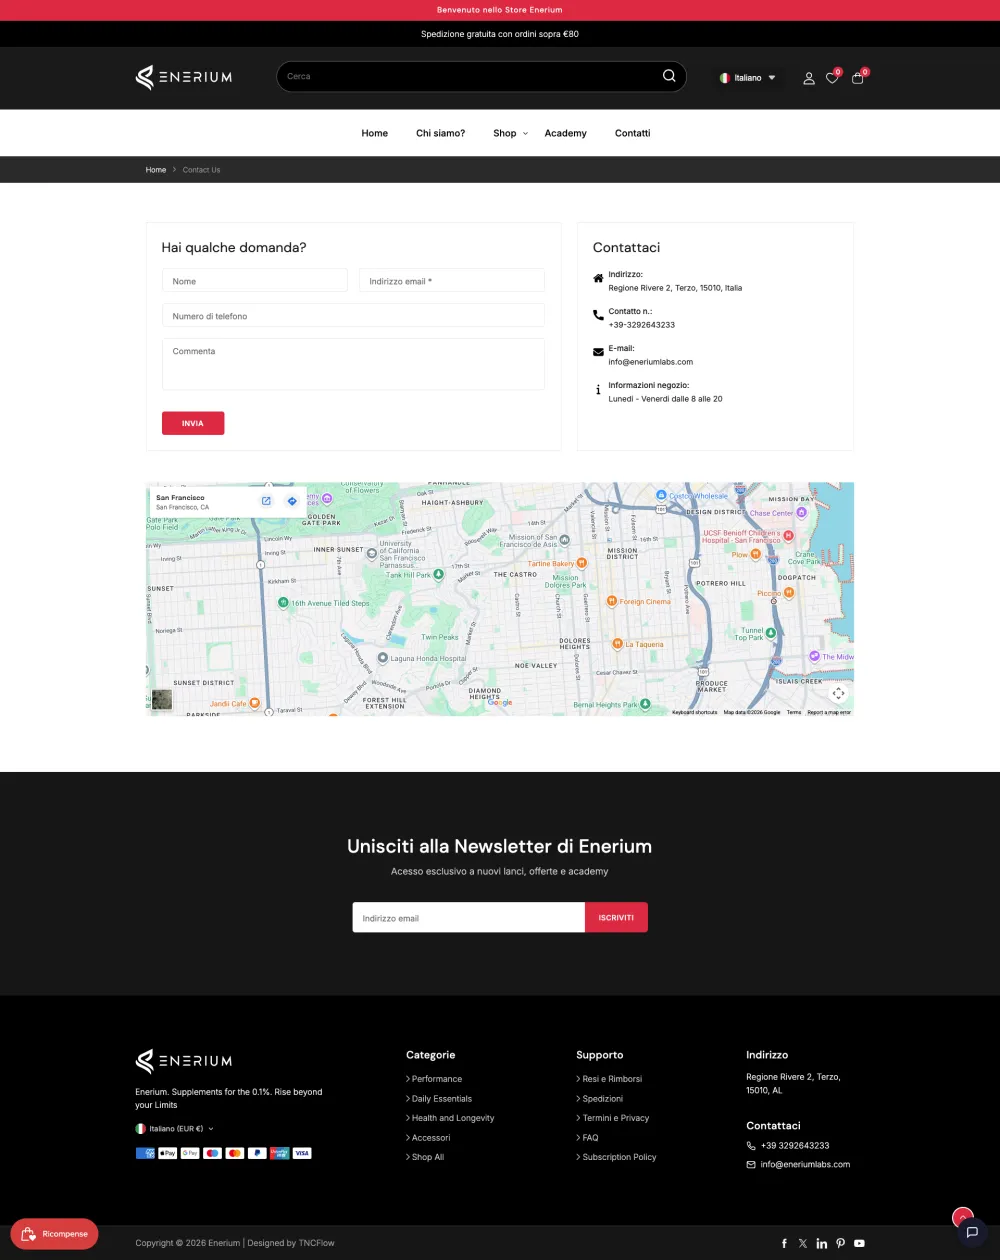Open the Performance category link

click(x=437, y=1079)
